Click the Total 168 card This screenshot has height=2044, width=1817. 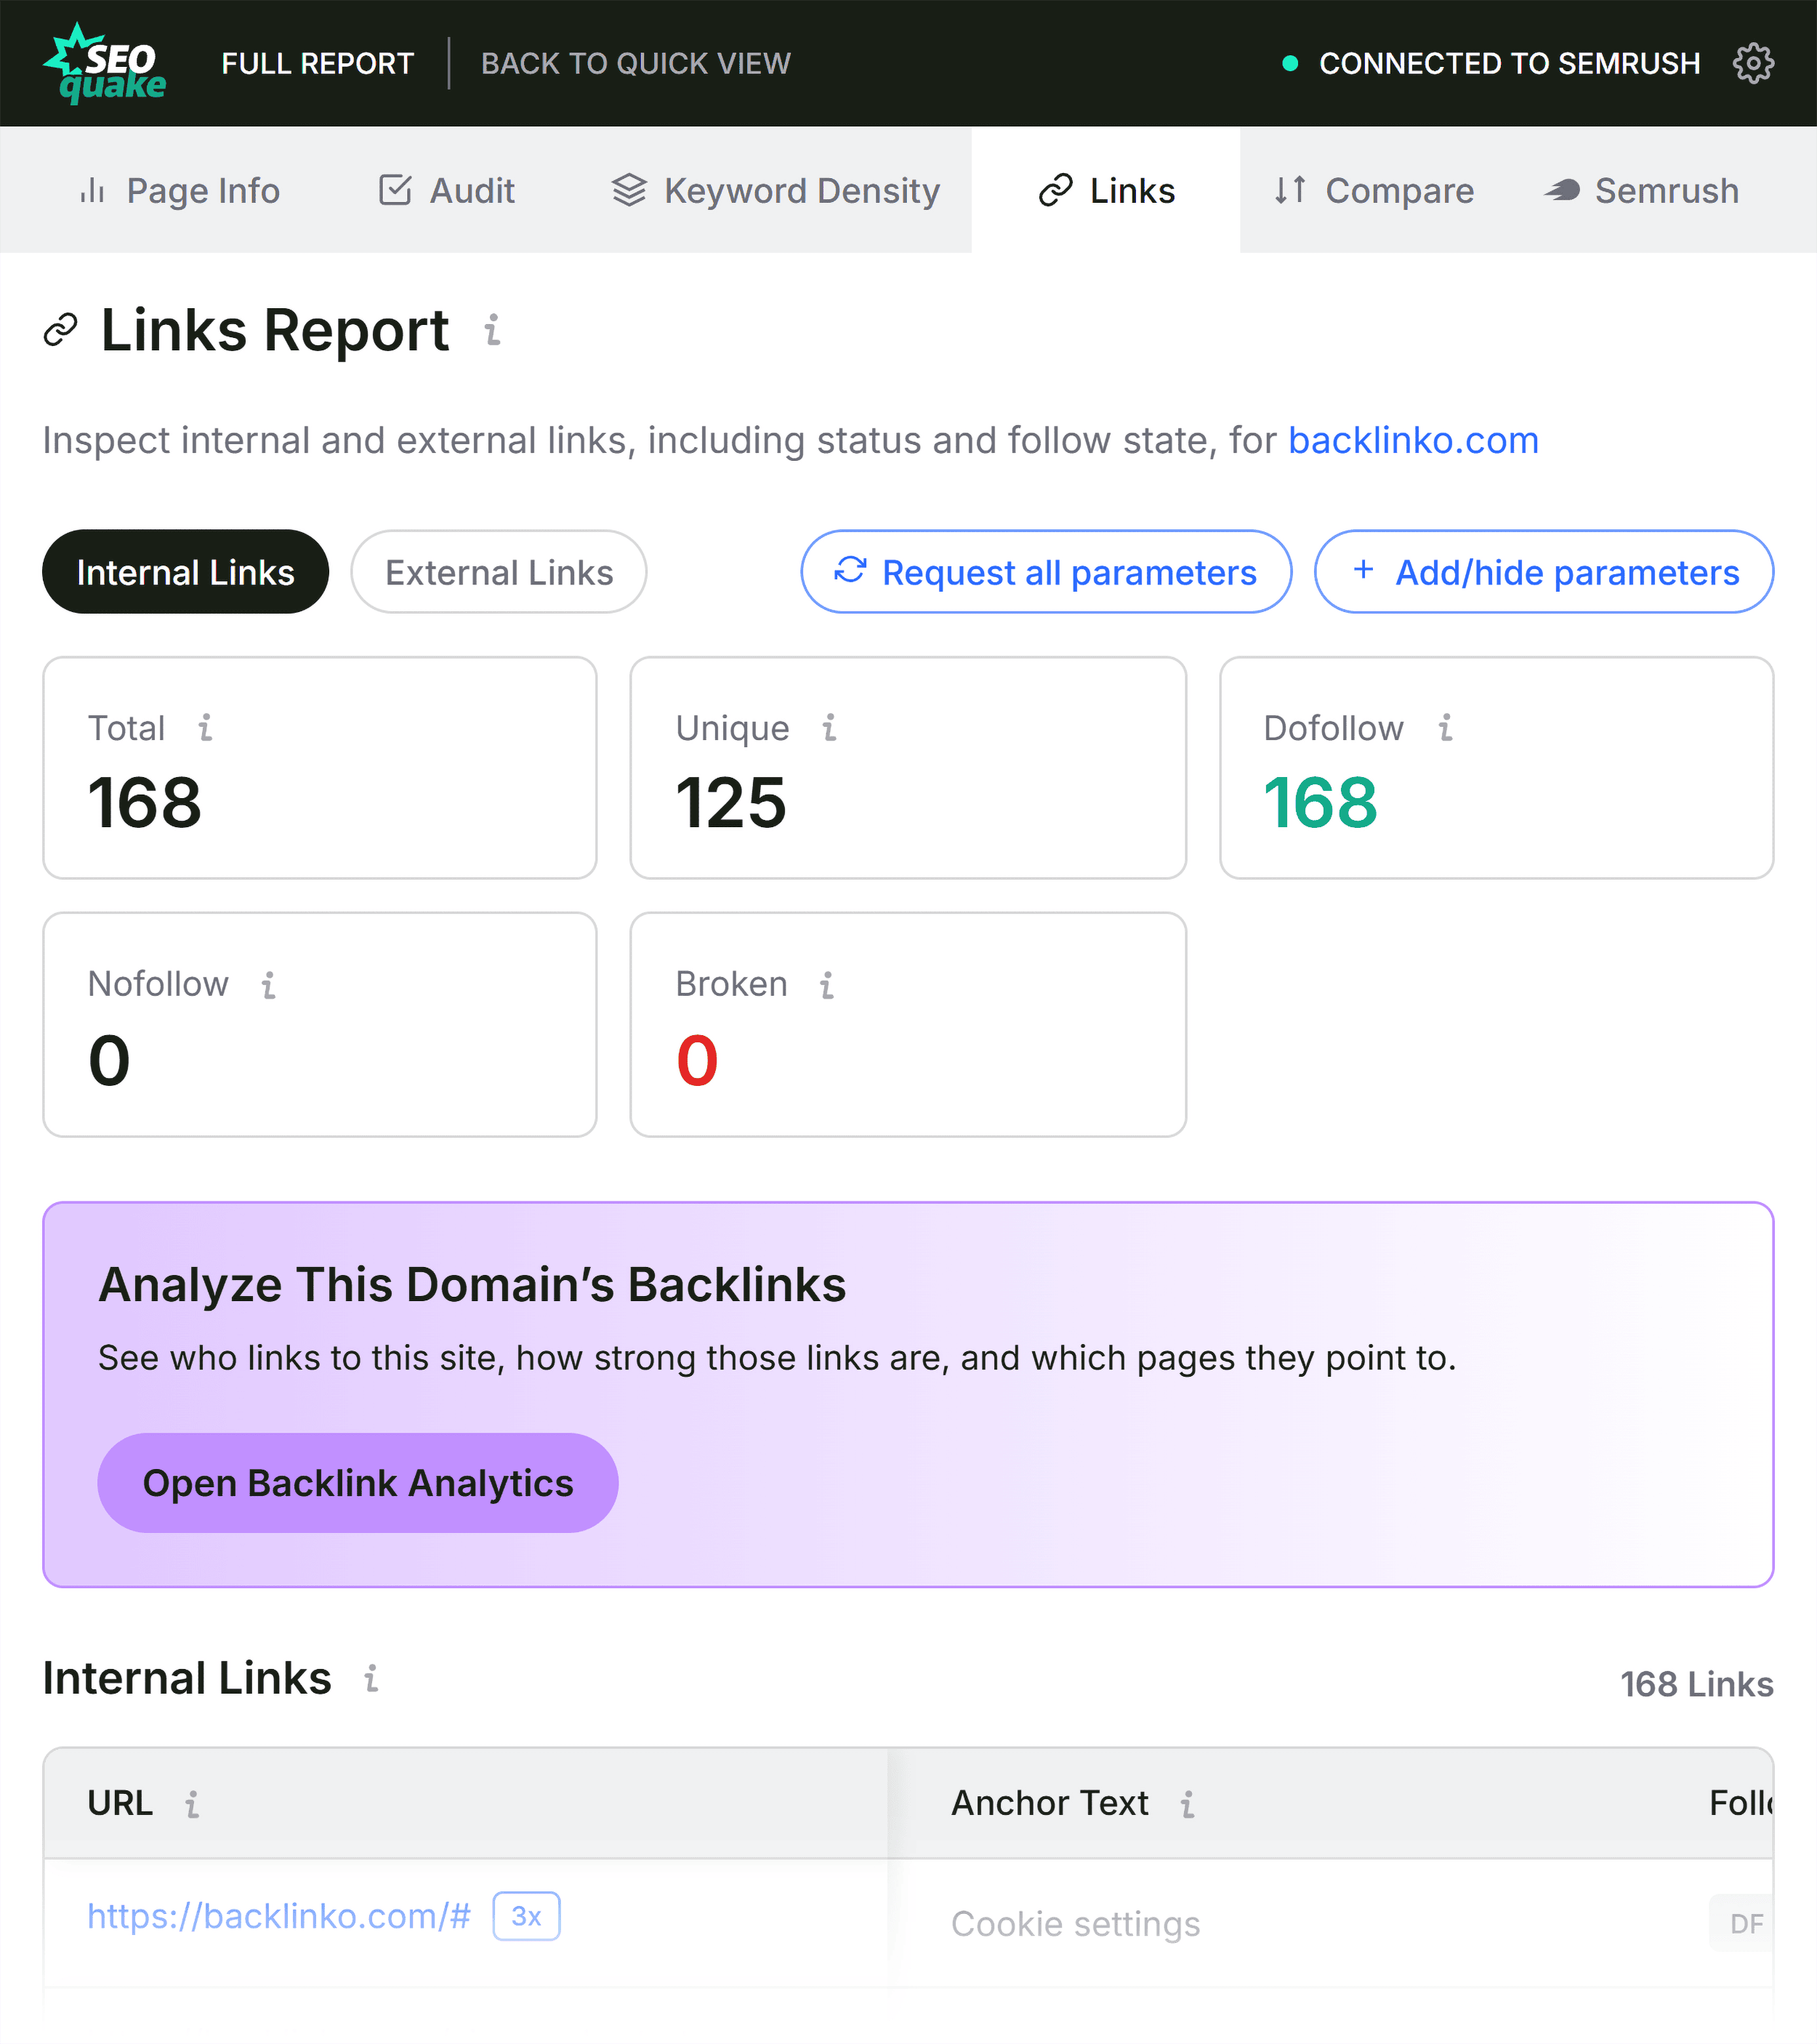320,768
